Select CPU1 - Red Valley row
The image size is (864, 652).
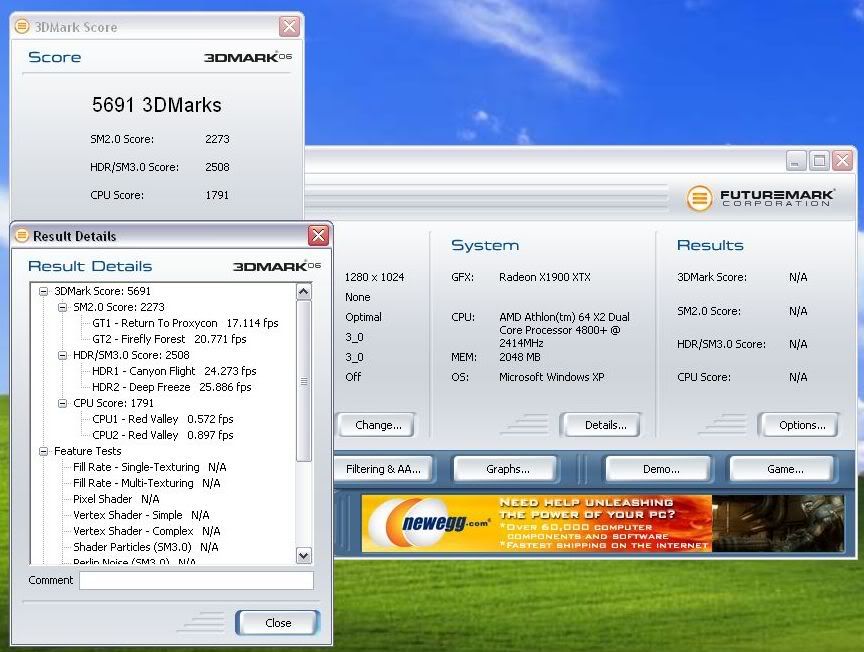point(163,419)
